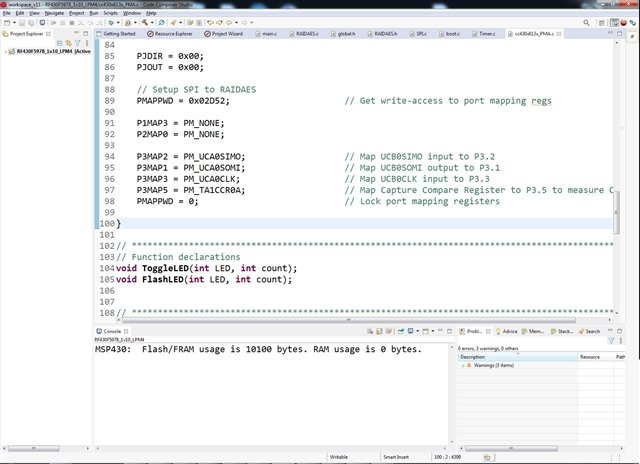Open the File menu
This screenshot has height=464, width=640.
(x=6, y=13)
